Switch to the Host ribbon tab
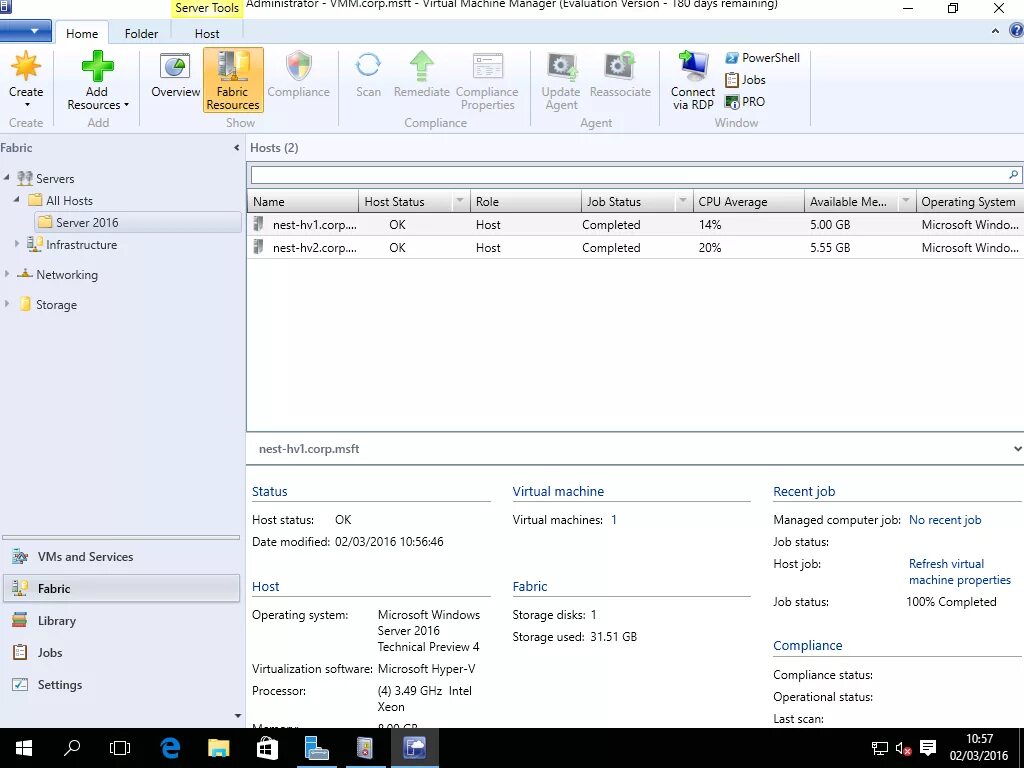The width and height of the screenshot is (1024, 768). click(x=206, y=33)
